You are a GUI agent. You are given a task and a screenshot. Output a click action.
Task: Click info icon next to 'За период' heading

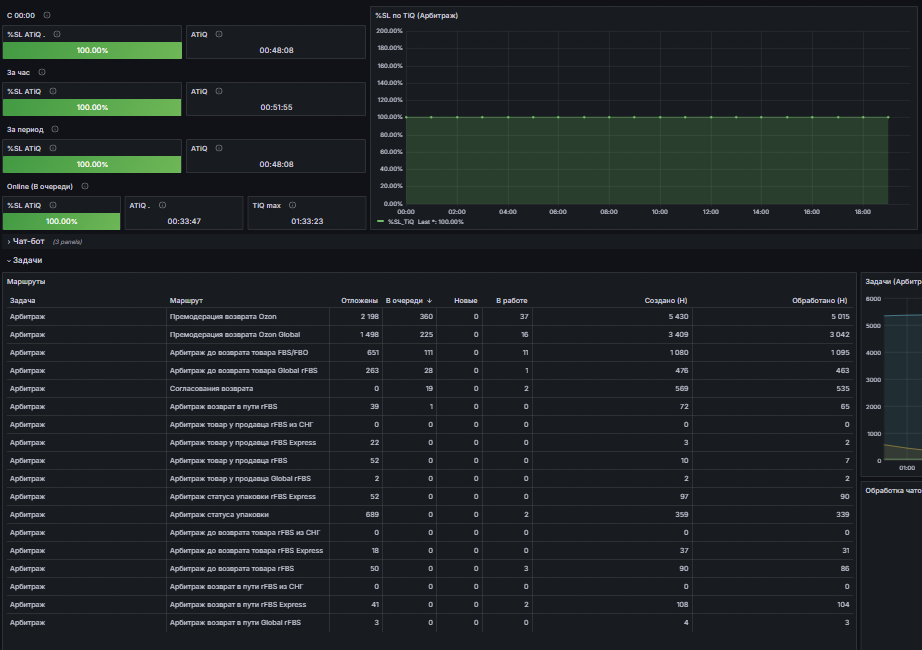(x=55, y=129)
